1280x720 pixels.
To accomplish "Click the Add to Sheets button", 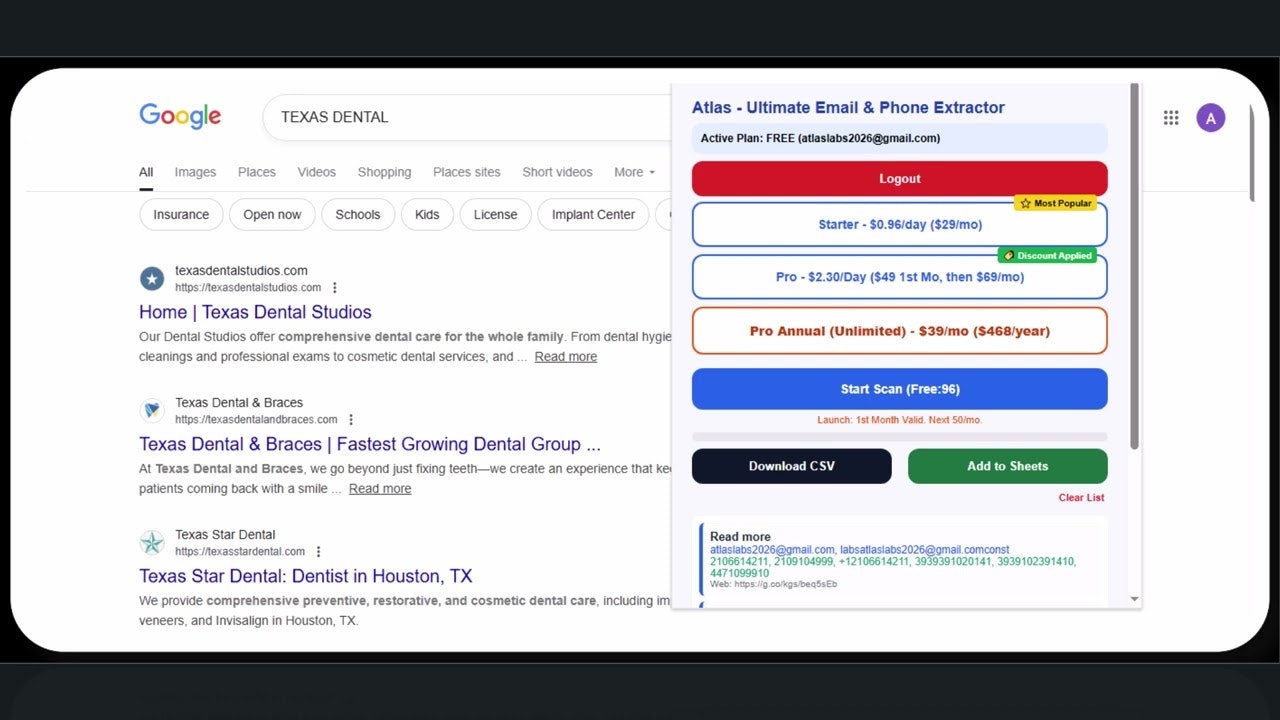I will tap(1007, 466).
